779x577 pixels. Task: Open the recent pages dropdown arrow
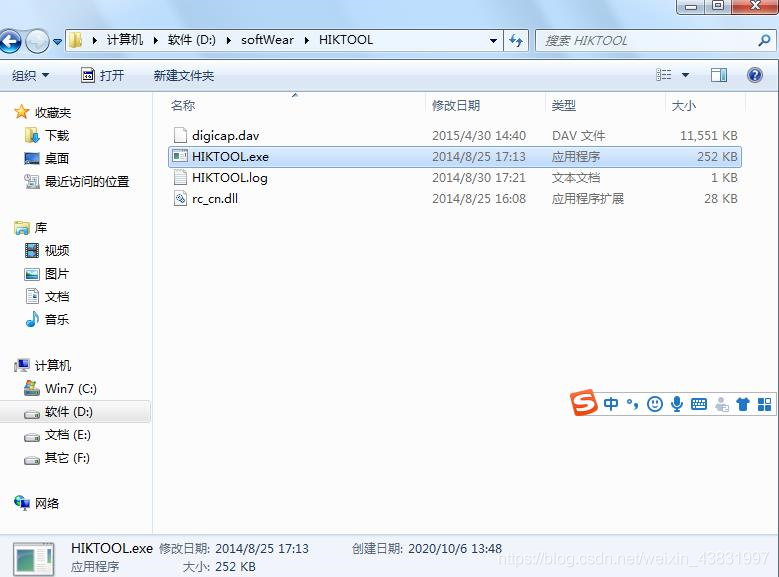pyautogui.click(x=57, y=42)
